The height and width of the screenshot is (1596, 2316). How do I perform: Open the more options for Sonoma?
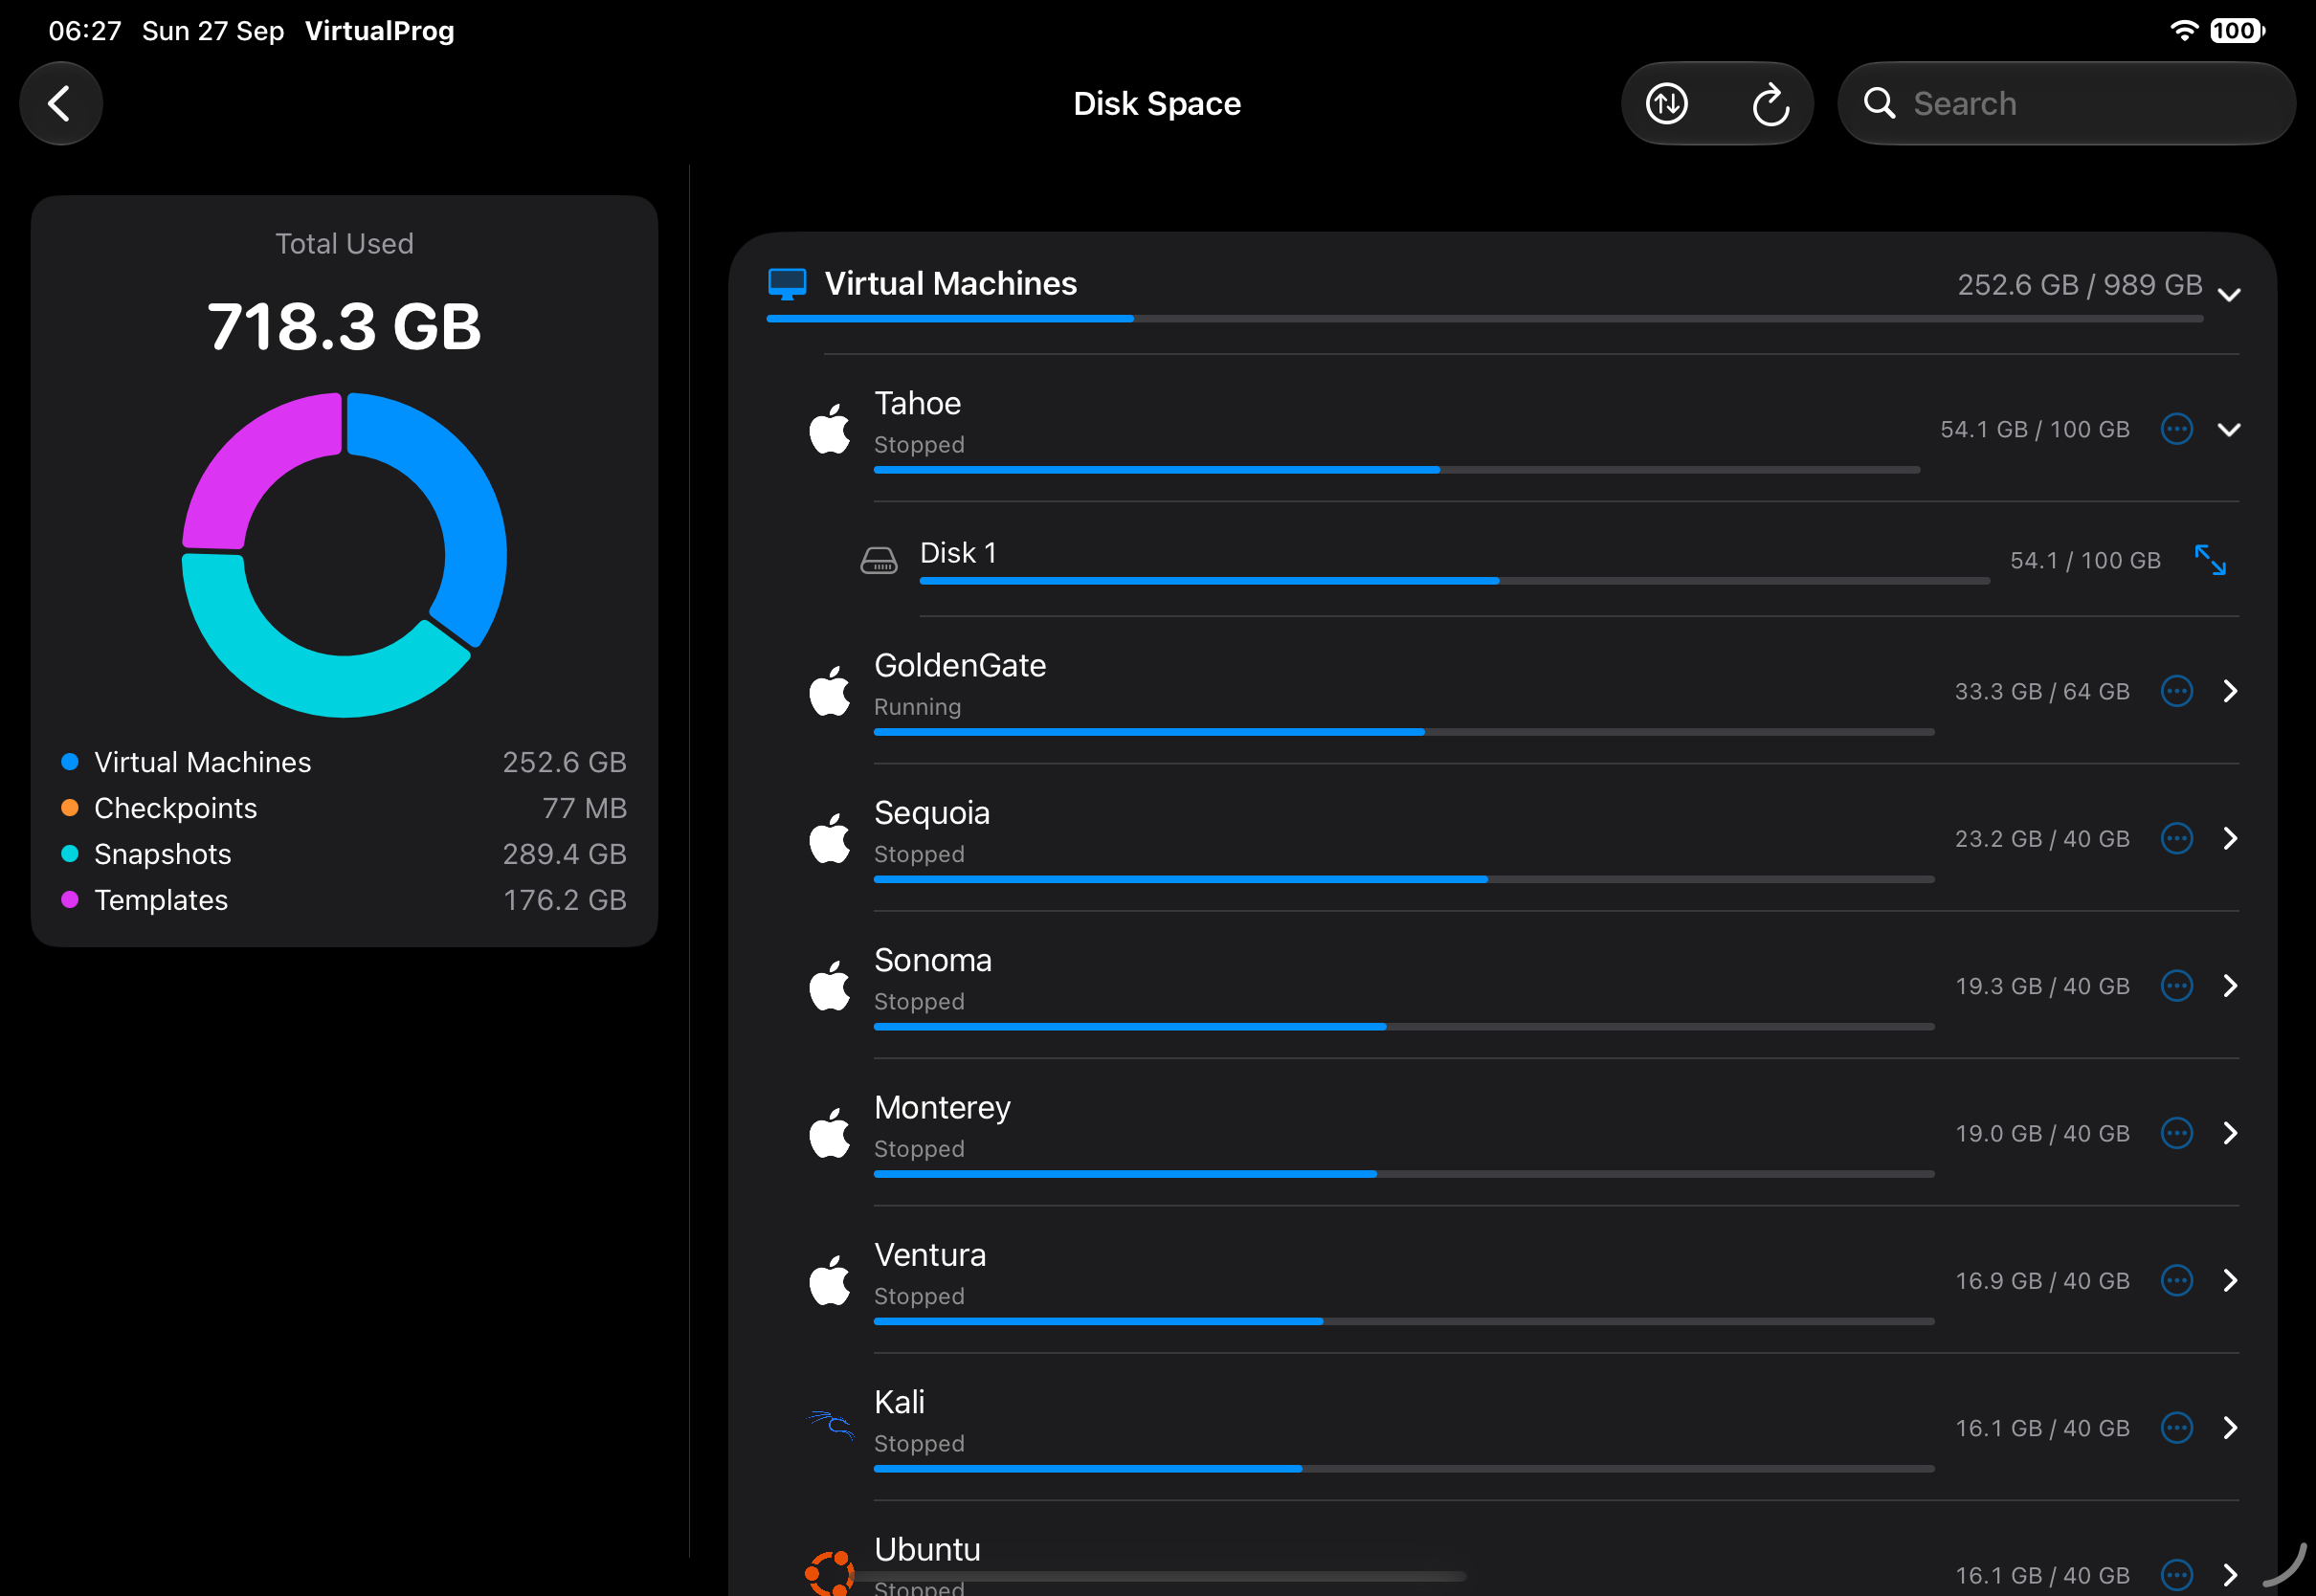point(2177,986)
